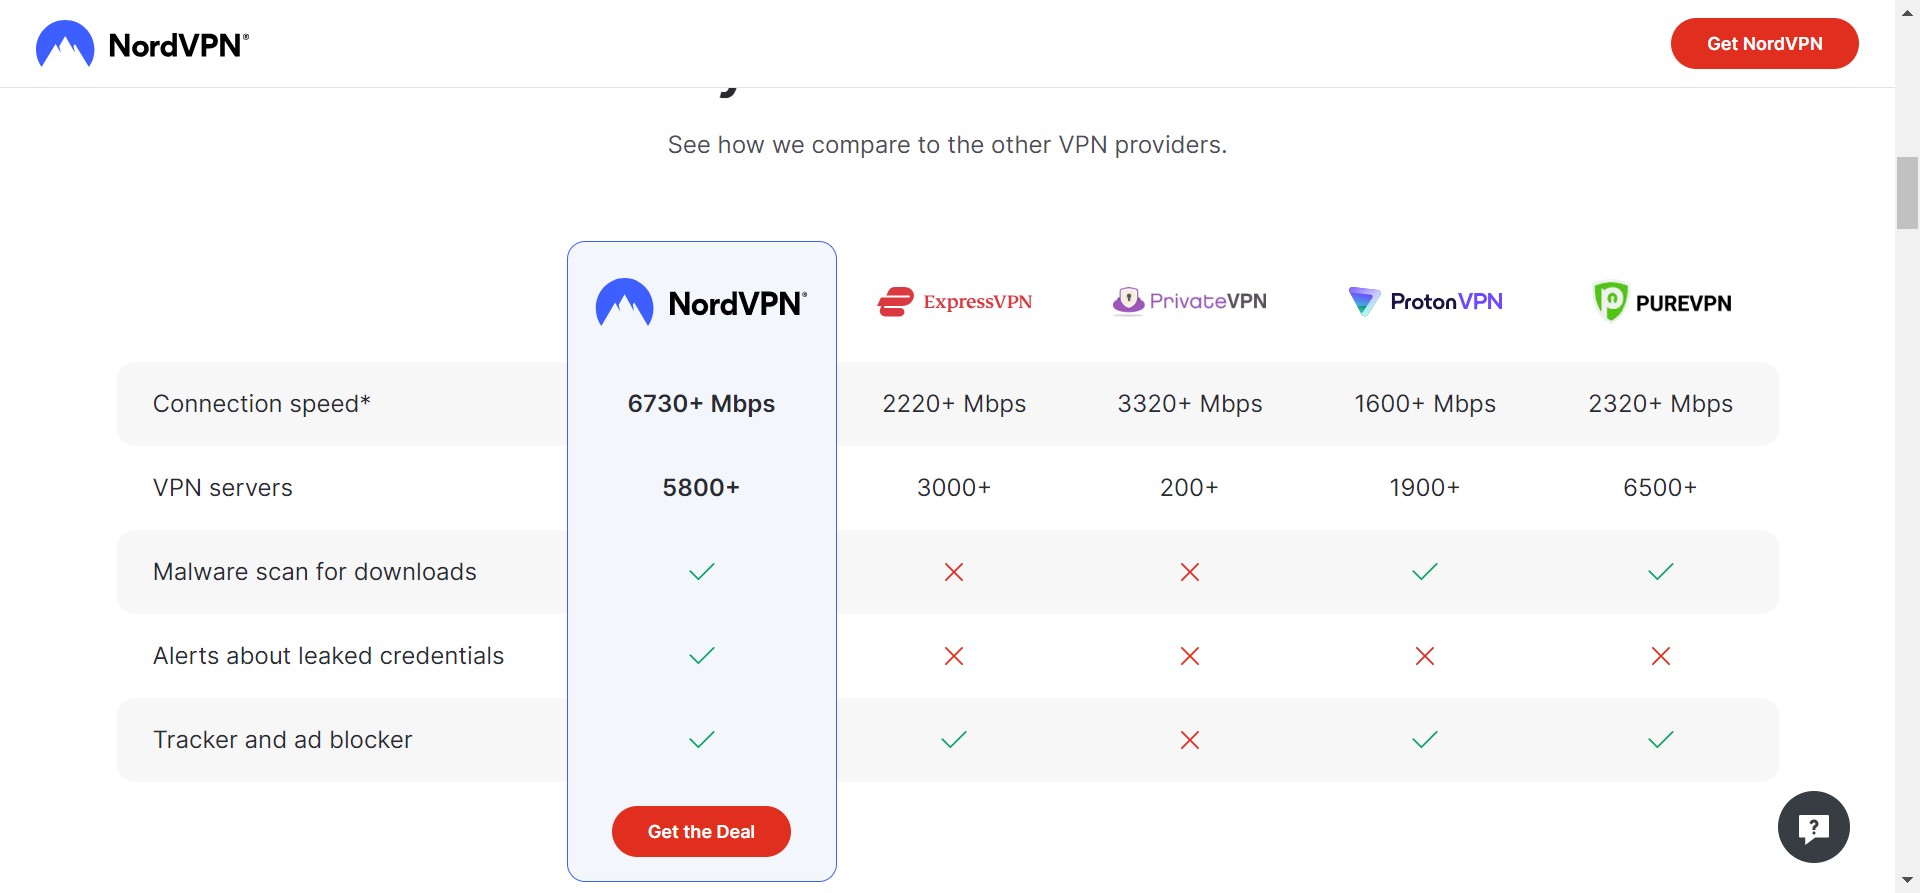This screenshot has height=893, width=1920.
Task: Click the Connection speed* row label
Action: (x=262, y=404)
